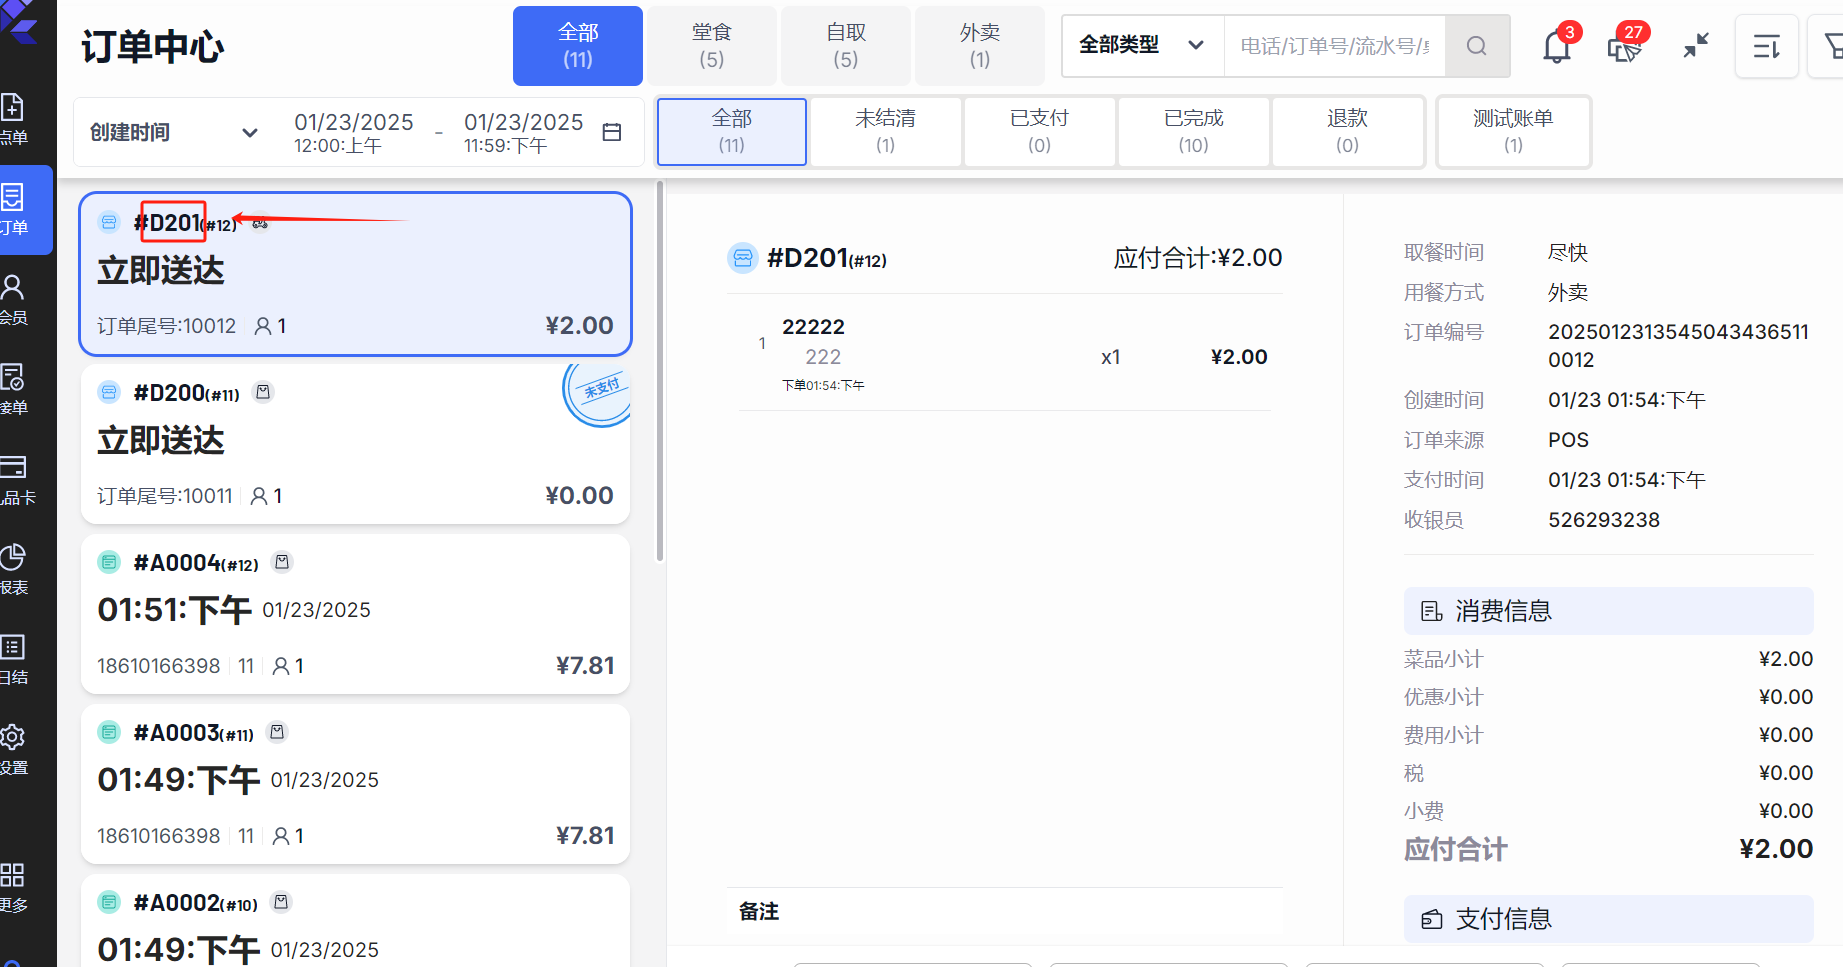Click the 订单尾号:10012 text
Viewport: 1843px width, 967px height.
pos(166,326)
